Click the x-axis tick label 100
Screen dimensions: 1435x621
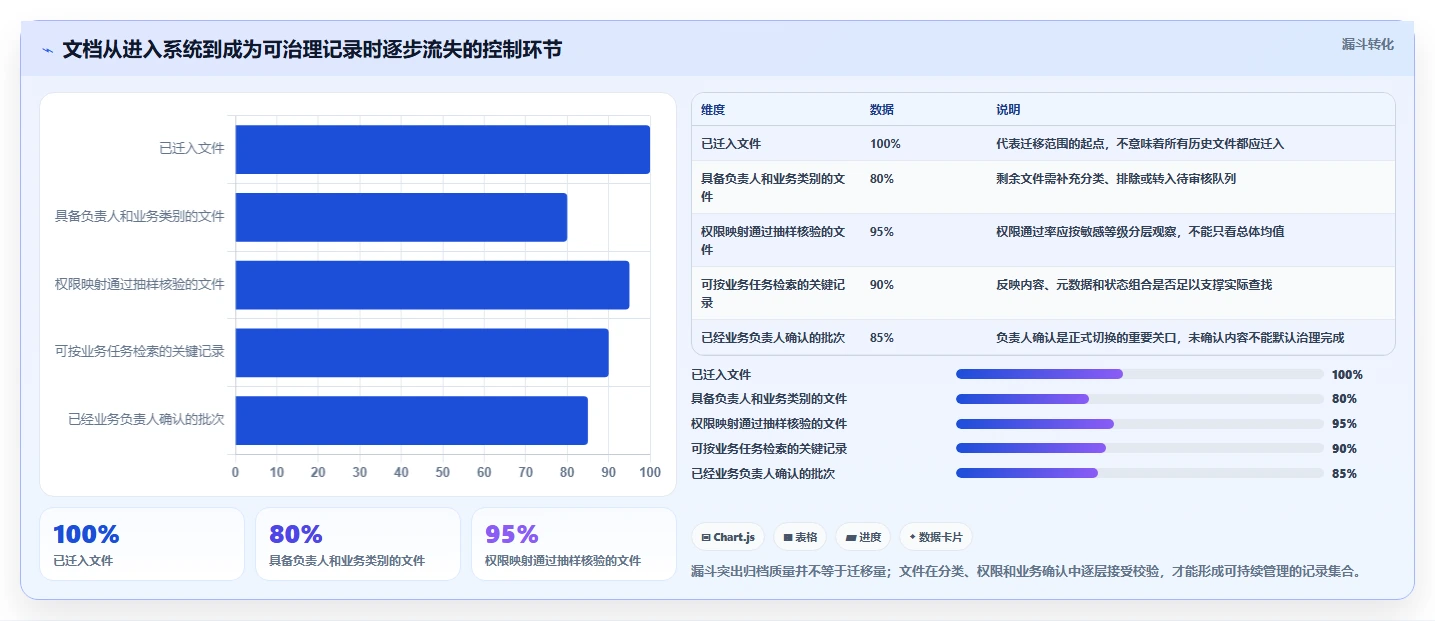pos(650,472)
